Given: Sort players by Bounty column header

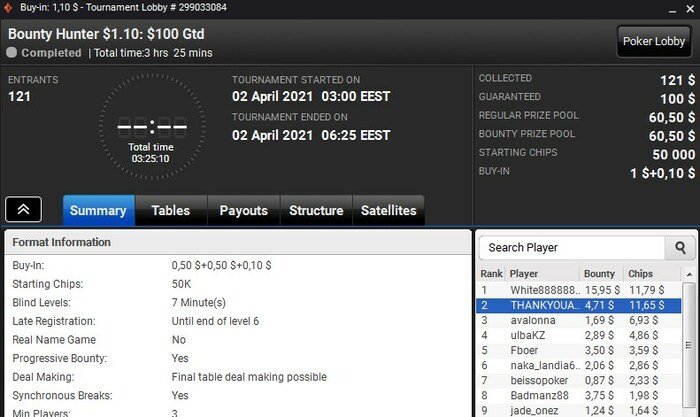Looking at the screenshot, I should (601, 274).
